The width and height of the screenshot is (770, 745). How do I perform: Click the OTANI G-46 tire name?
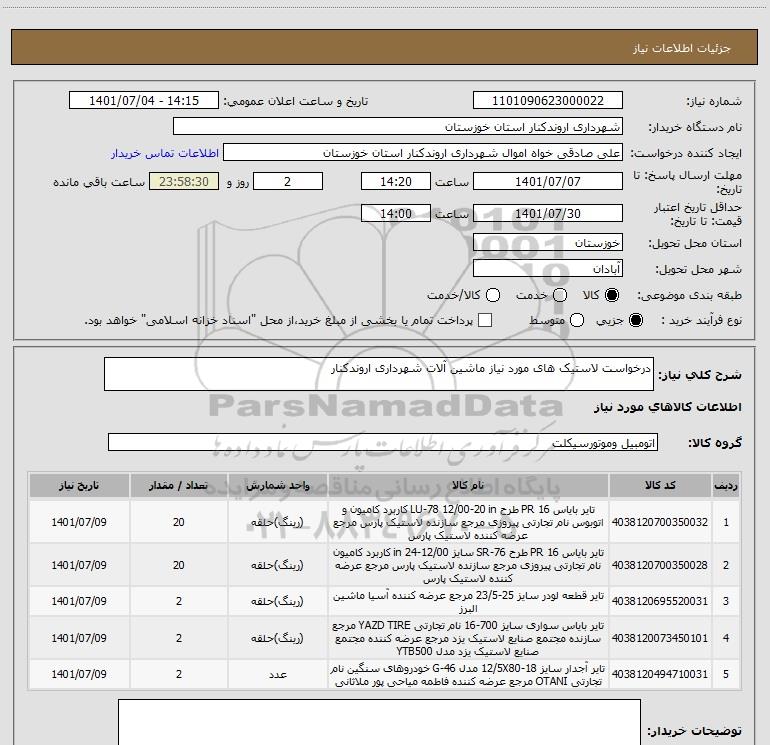click(x=468, y=675)
